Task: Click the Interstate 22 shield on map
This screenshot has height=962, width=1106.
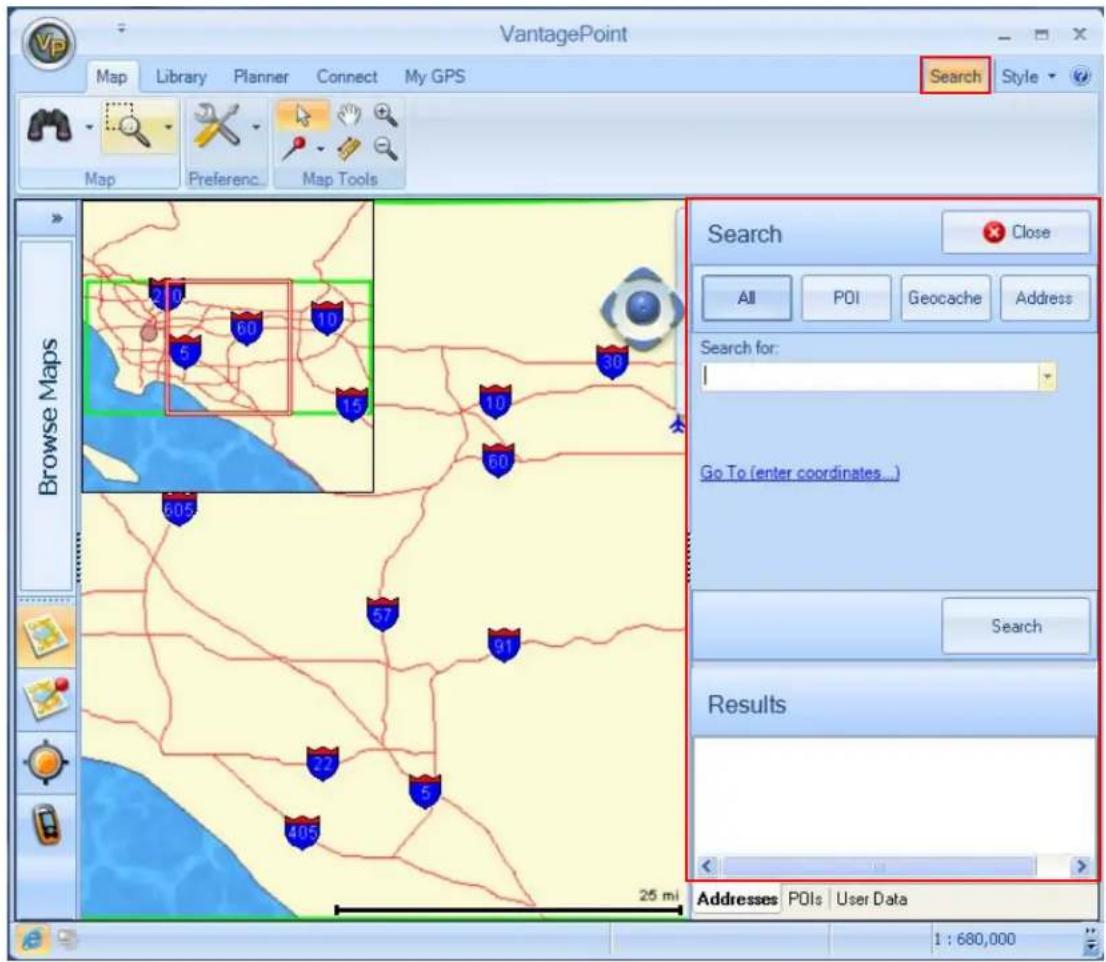Action: click(x=322, y=763)
